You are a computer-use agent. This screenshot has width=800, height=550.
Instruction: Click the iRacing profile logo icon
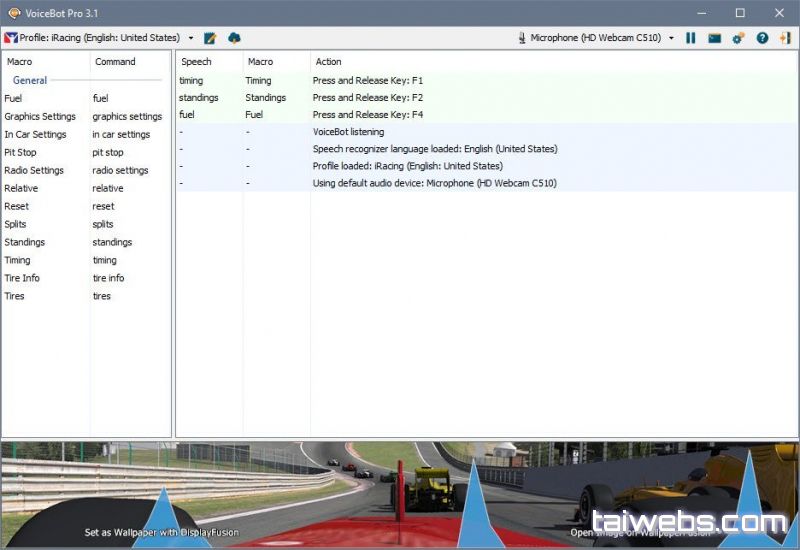11,38
